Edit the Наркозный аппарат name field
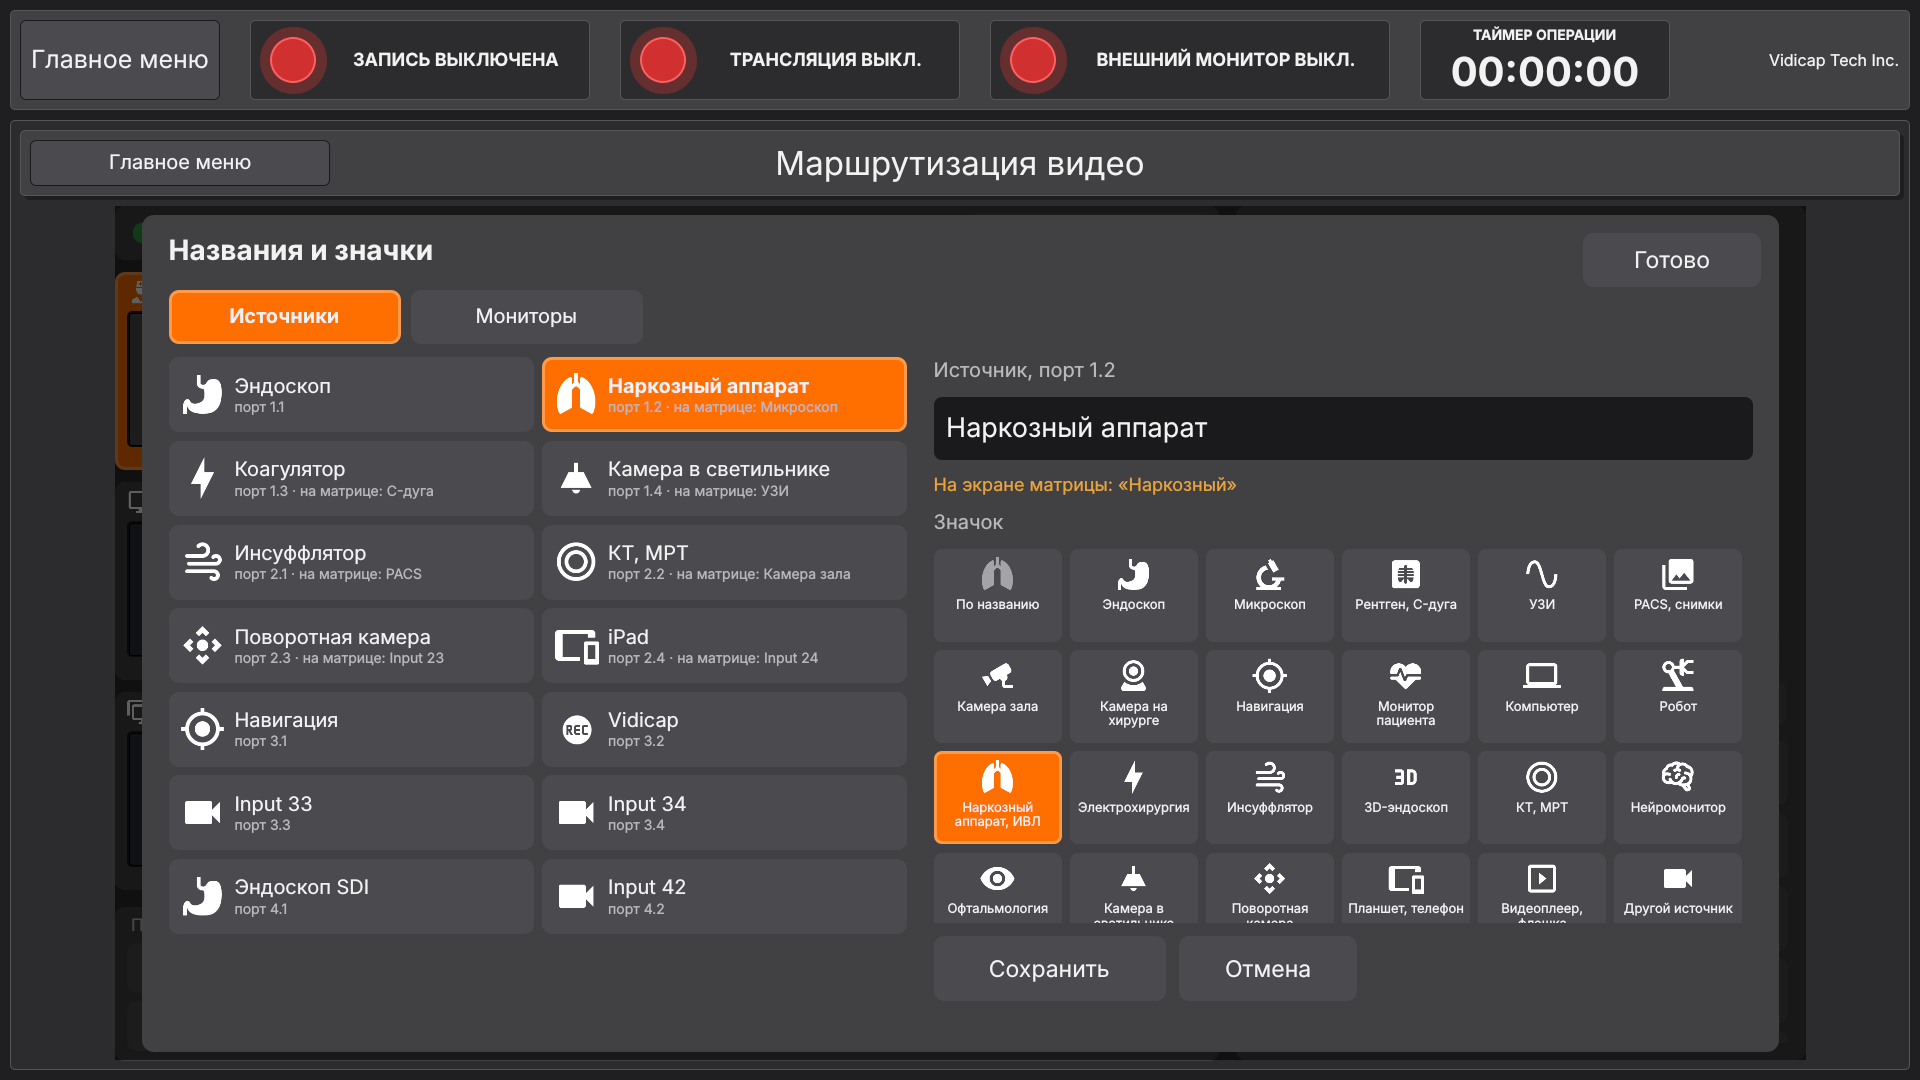This screenshot has width=1920, height=1080. click(1342, 428)
